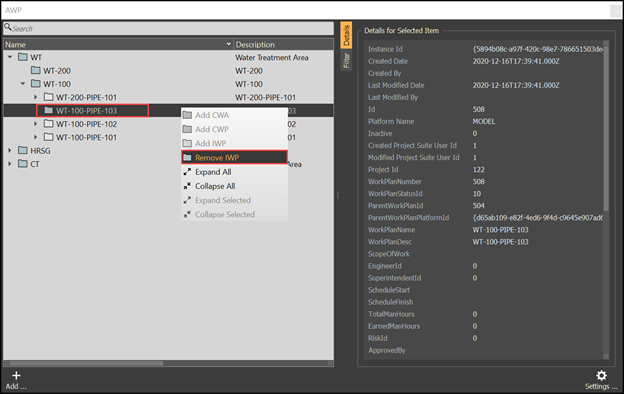Click the Add CWA folder icon
The height and width of the screenshot is (394, 624).
[187, 115]
